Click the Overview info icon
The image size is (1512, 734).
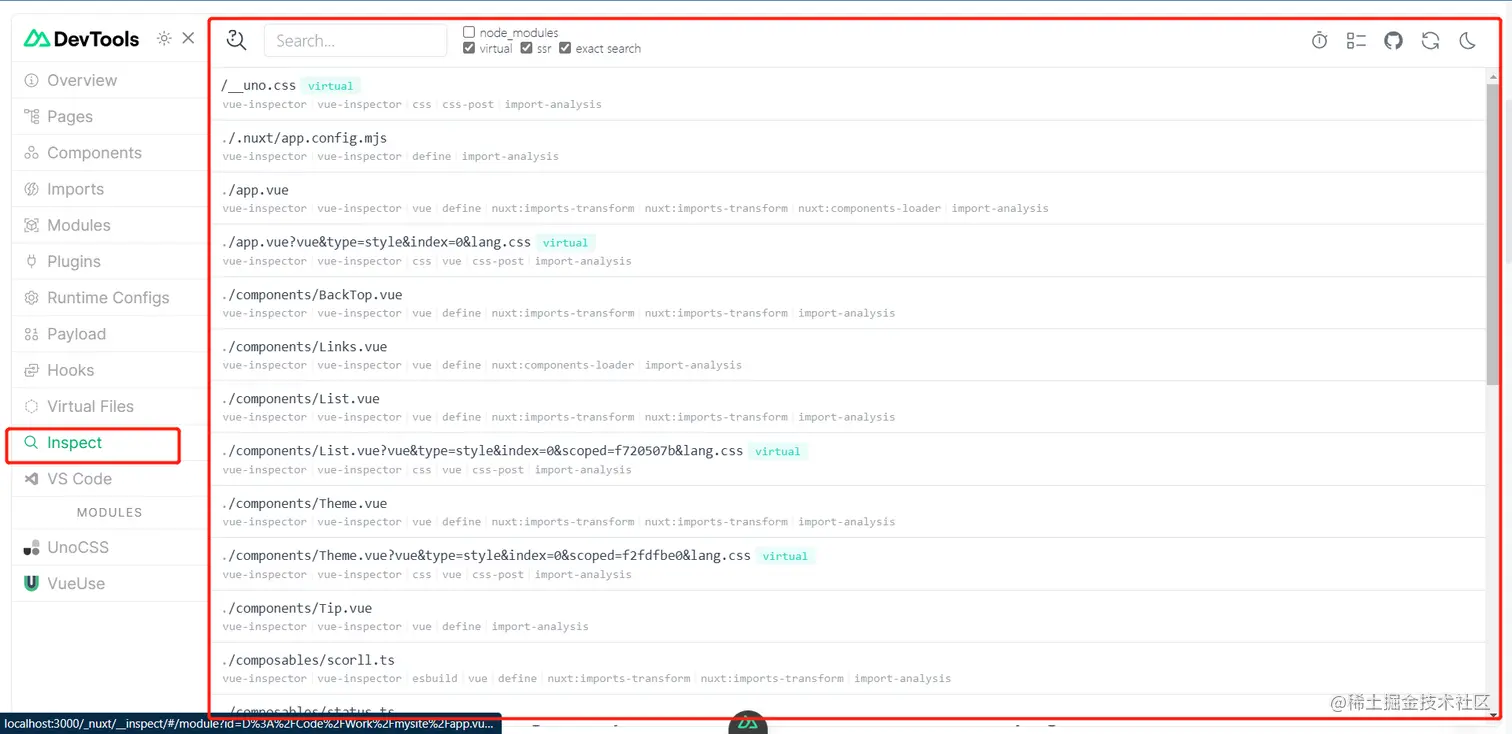[x=32, y=80]
